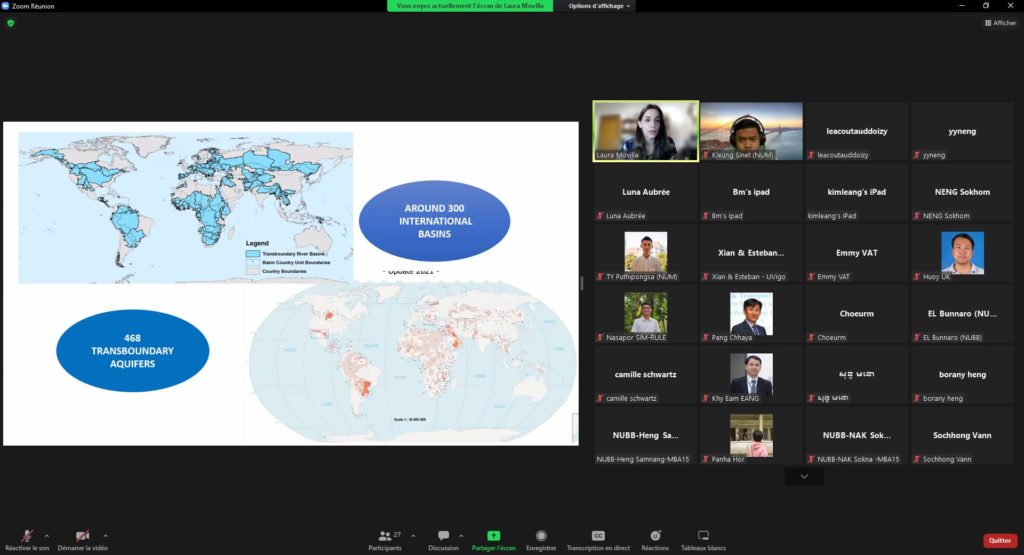Open the Réactions emoji menu
1024x555 pixels.
[655, 537]
